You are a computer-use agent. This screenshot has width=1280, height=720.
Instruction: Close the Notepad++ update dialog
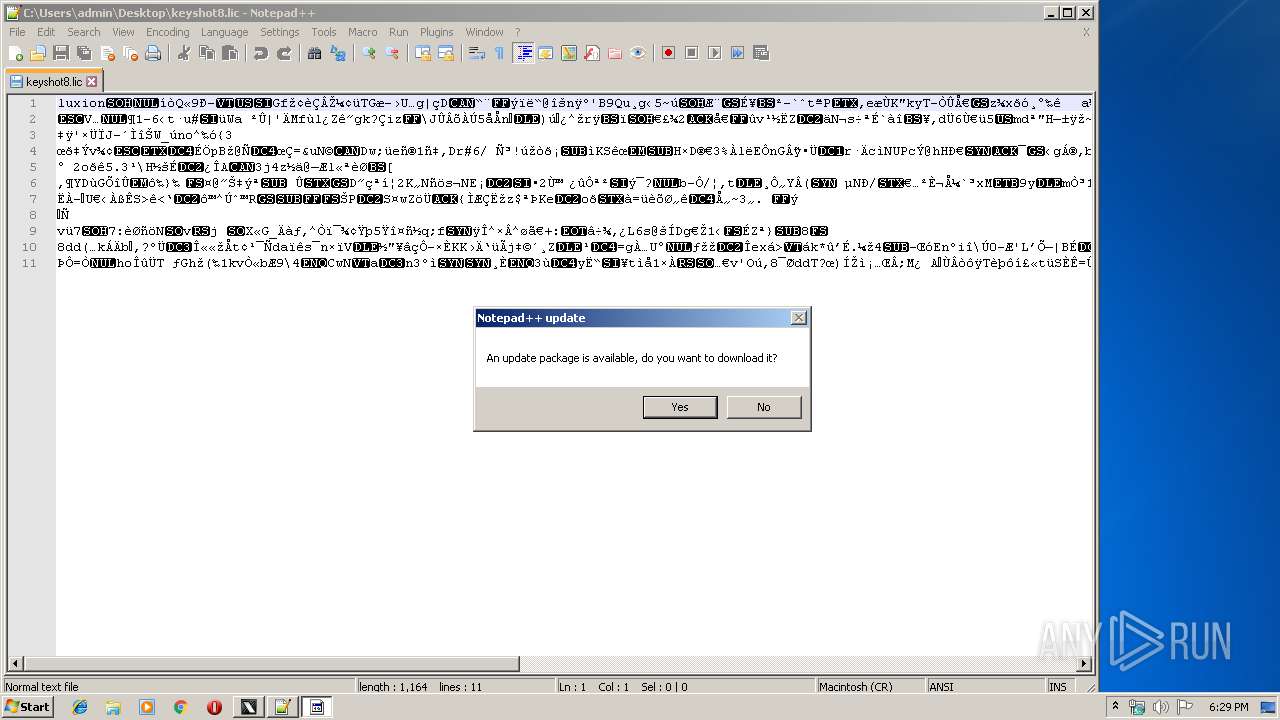(798, 318)
